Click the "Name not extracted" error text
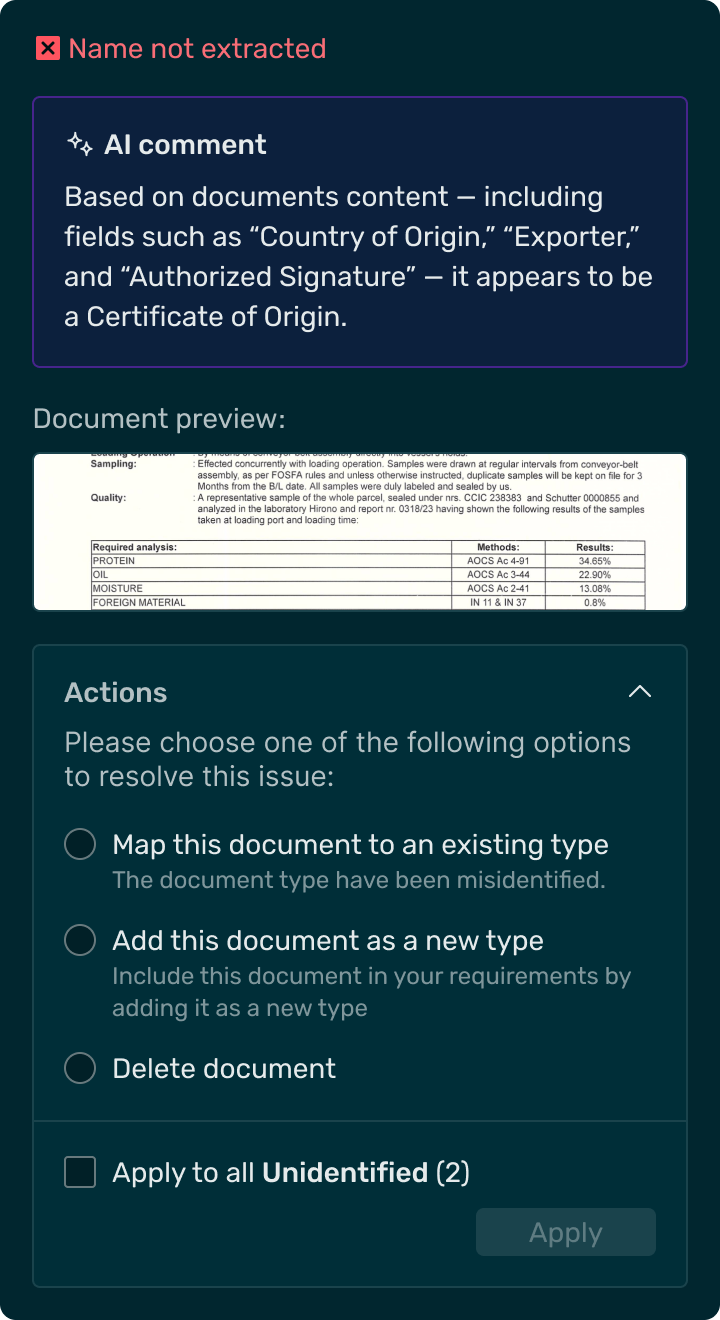Viewport: 720px width, 1320px height. [x=197, y=48]
